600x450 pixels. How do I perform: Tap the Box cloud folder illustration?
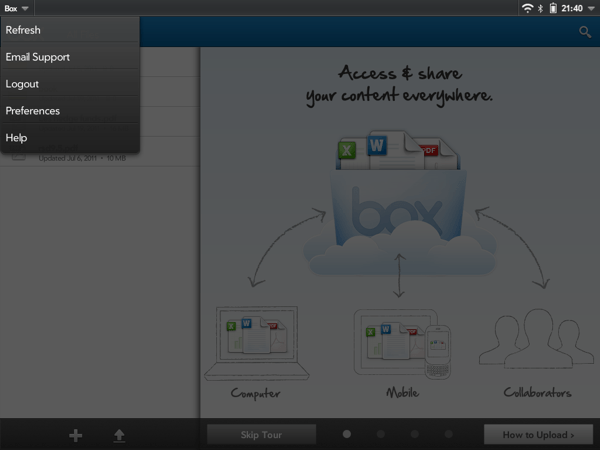click(x=399, y=203)
